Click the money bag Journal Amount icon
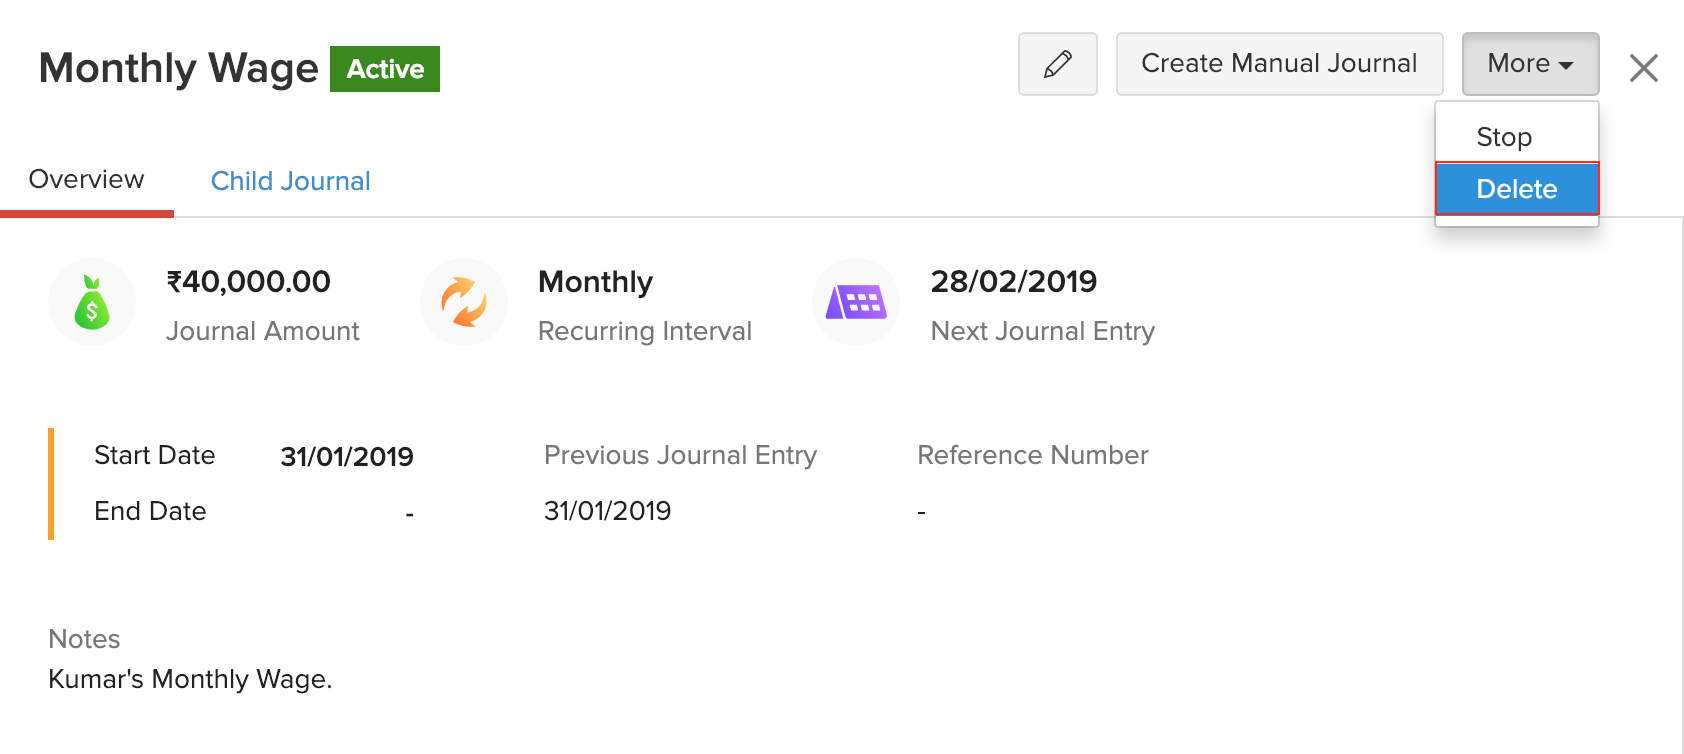1684x754 pixels. [91, 302]
